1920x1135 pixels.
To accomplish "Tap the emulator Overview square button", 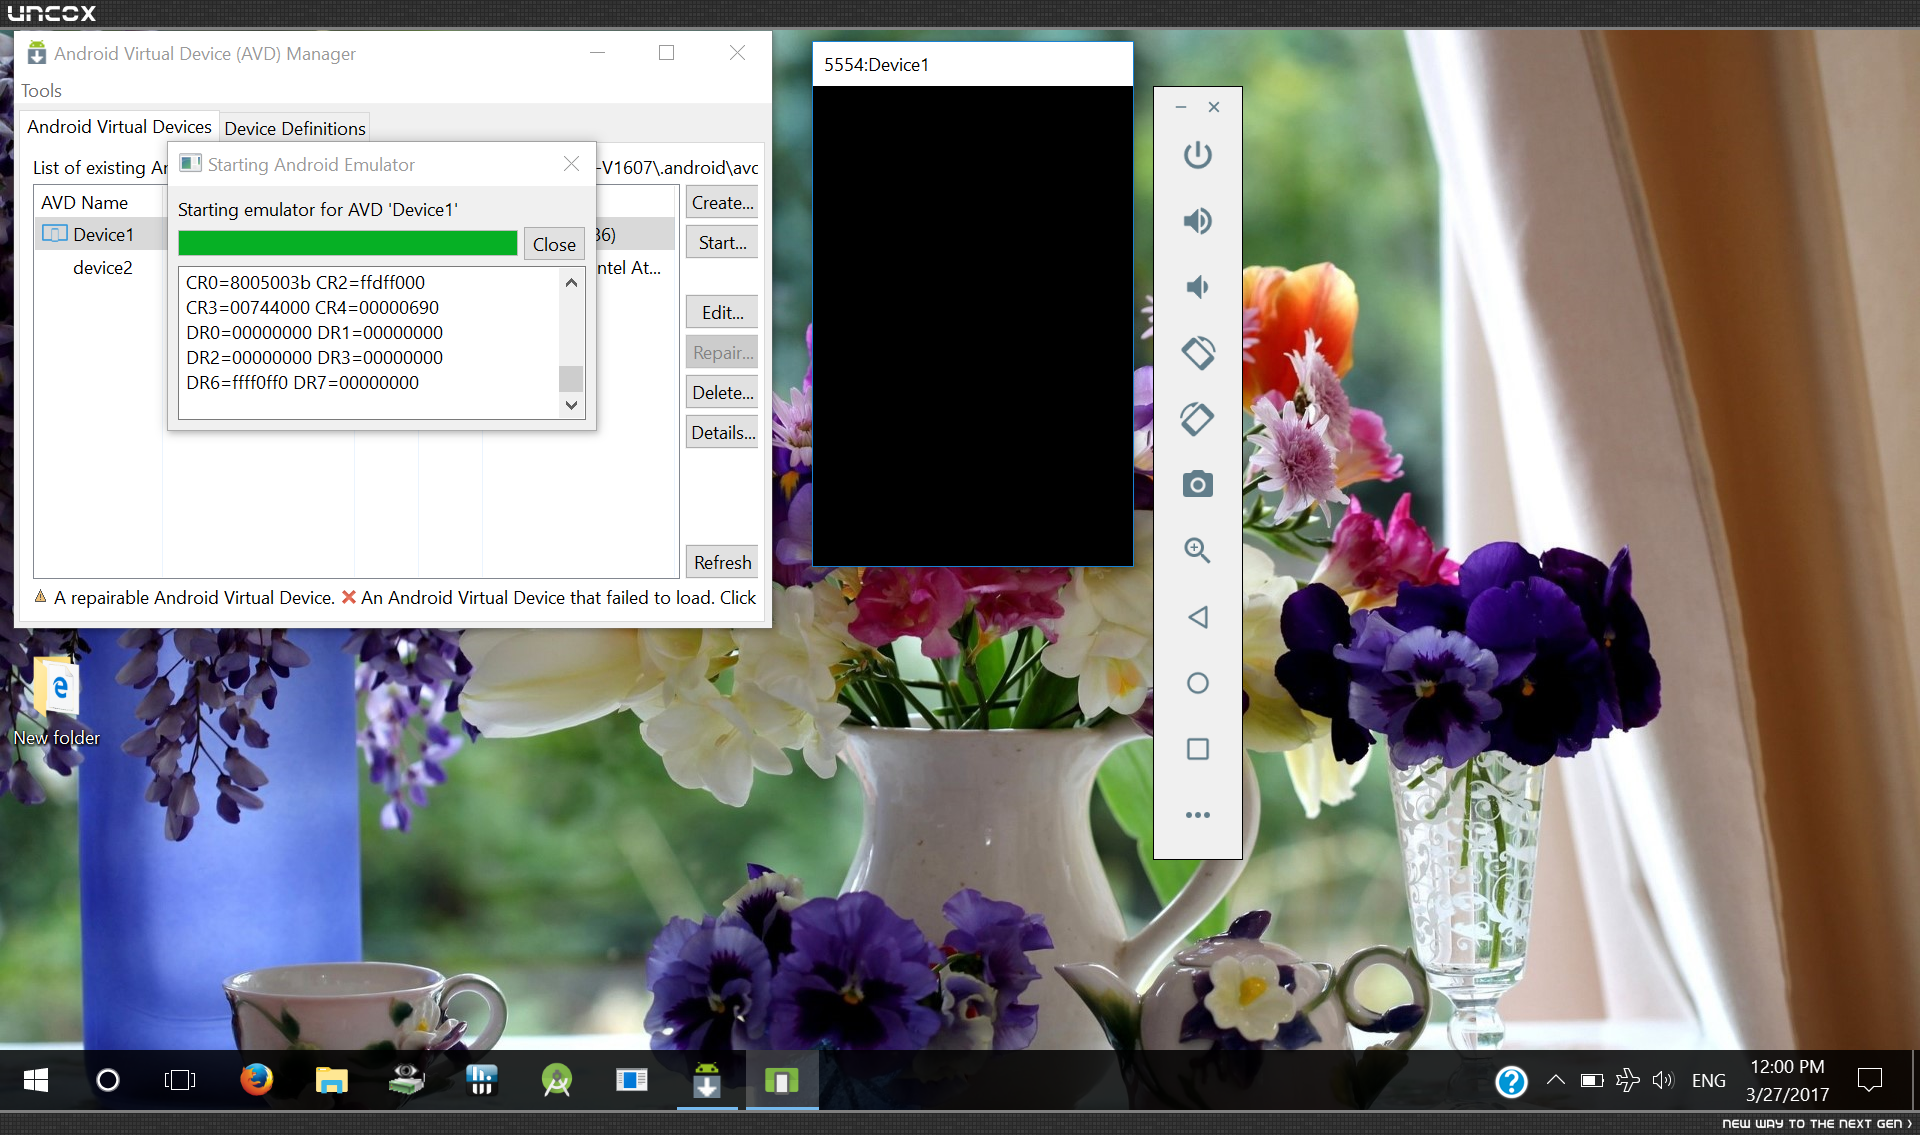I will [x=1197, y=749].
